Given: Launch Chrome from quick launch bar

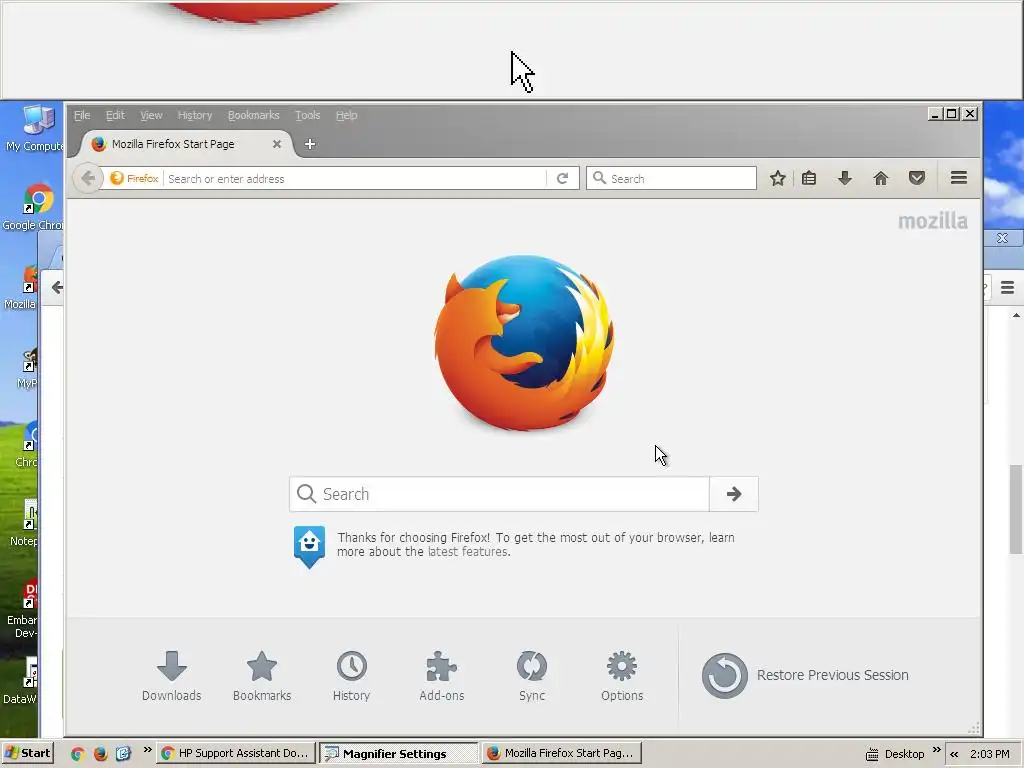Looking at the screenshot, I should (x=77, y=754).
